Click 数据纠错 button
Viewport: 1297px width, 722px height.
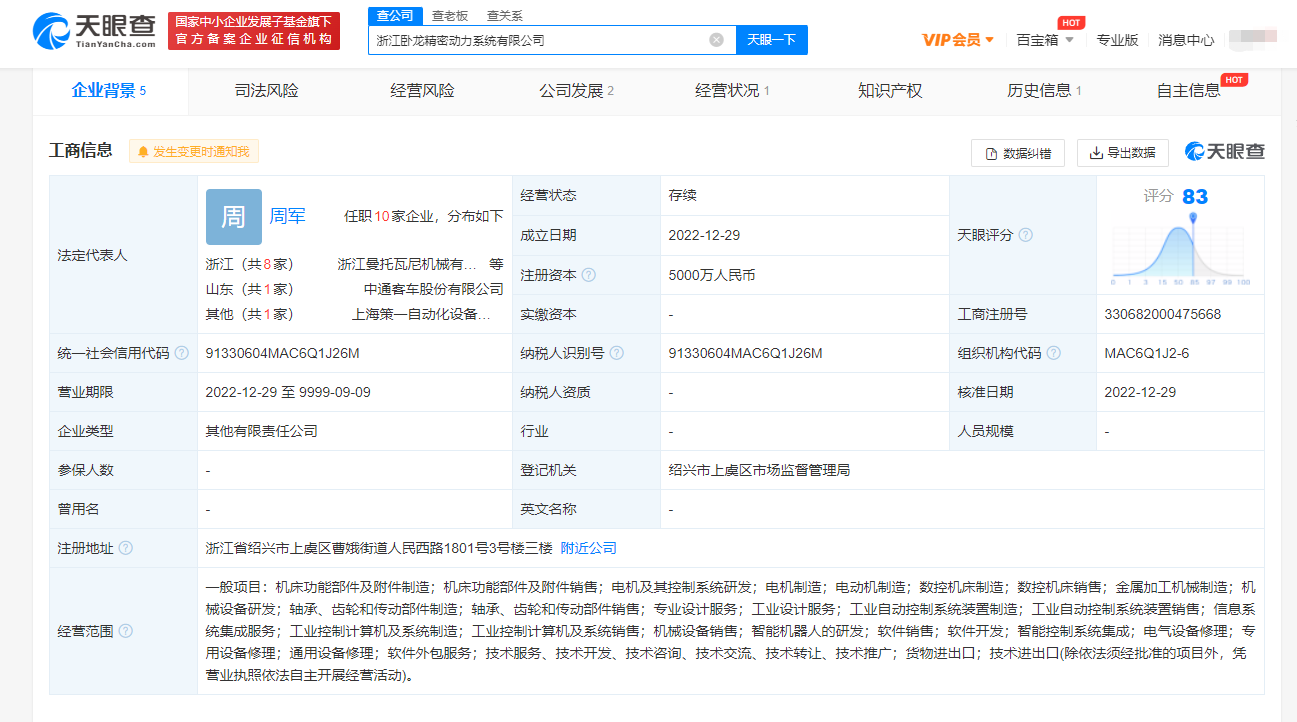[1018, 153]
